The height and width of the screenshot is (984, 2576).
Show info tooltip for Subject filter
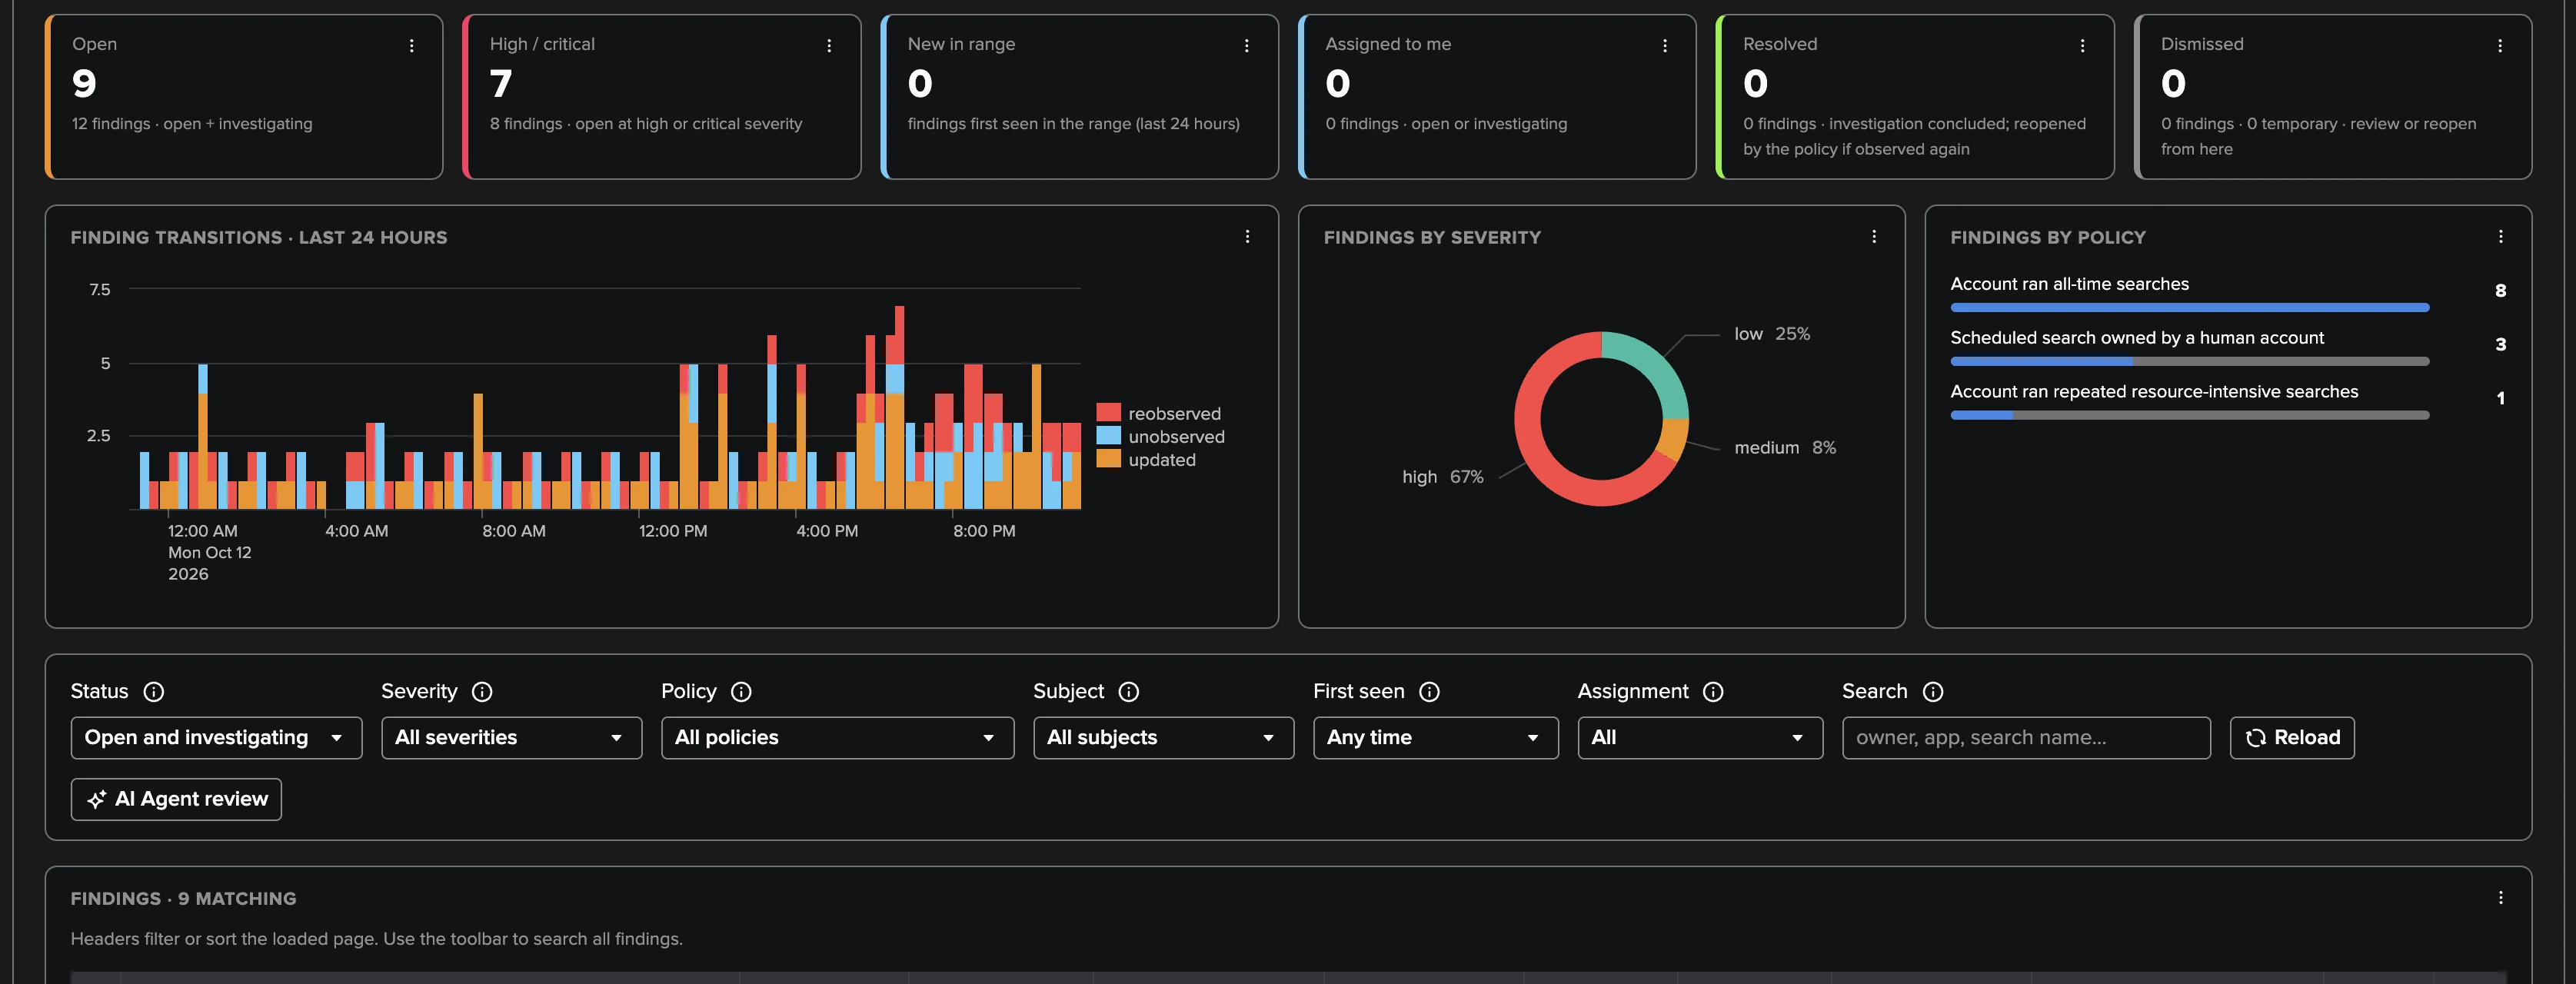1129,692
